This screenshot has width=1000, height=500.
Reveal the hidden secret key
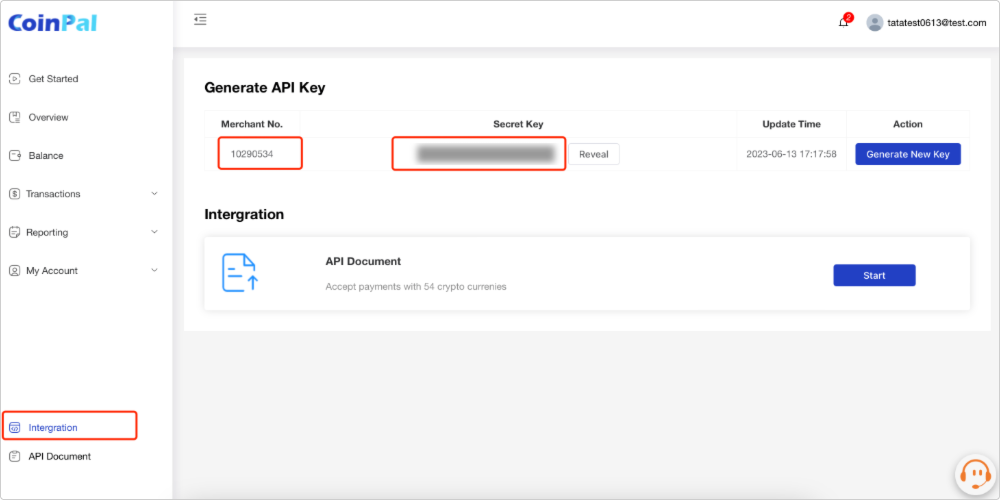click(x=594, y=154)
